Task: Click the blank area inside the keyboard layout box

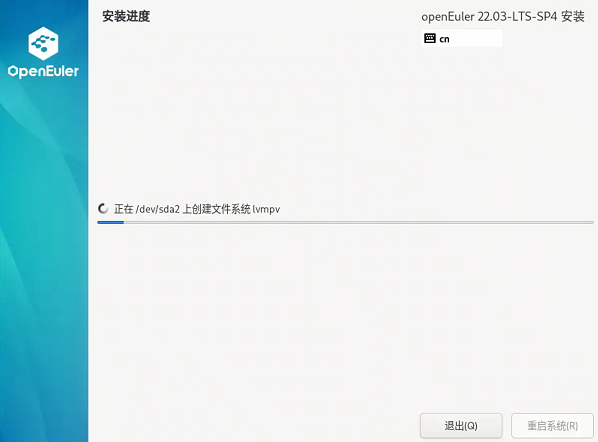Action: coord(477,39)
